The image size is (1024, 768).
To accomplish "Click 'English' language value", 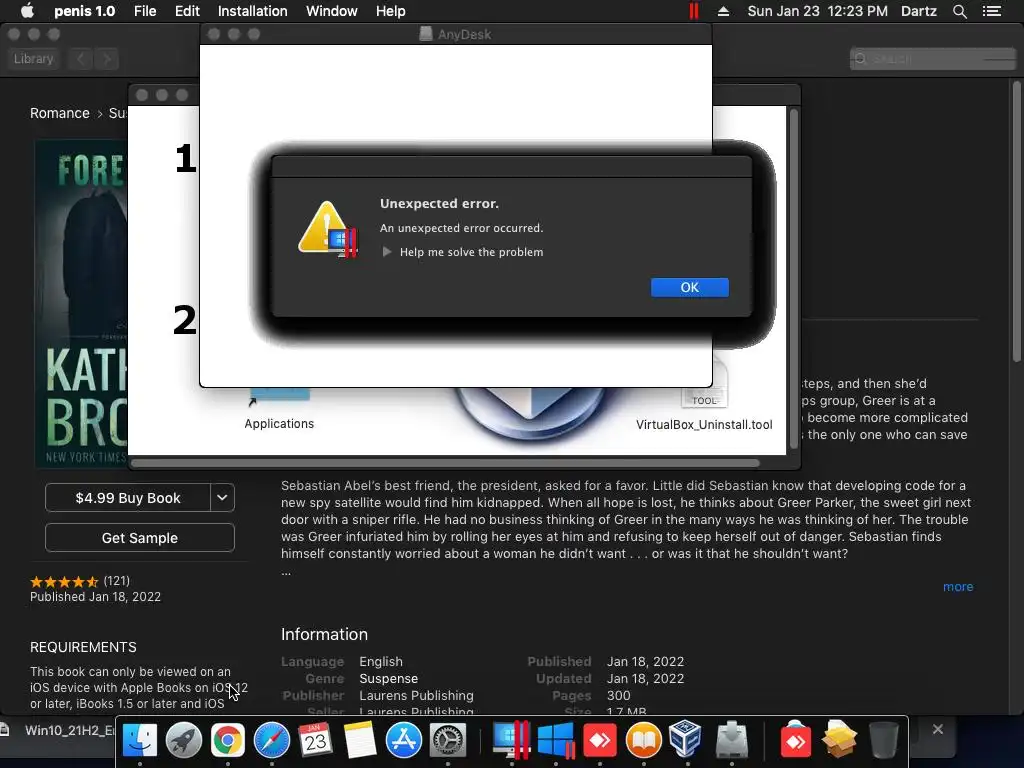I will [381, 662].
